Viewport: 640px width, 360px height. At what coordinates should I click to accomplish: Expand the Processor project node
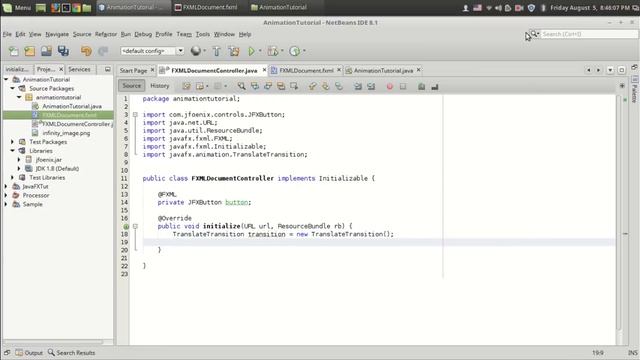[6, 195]
